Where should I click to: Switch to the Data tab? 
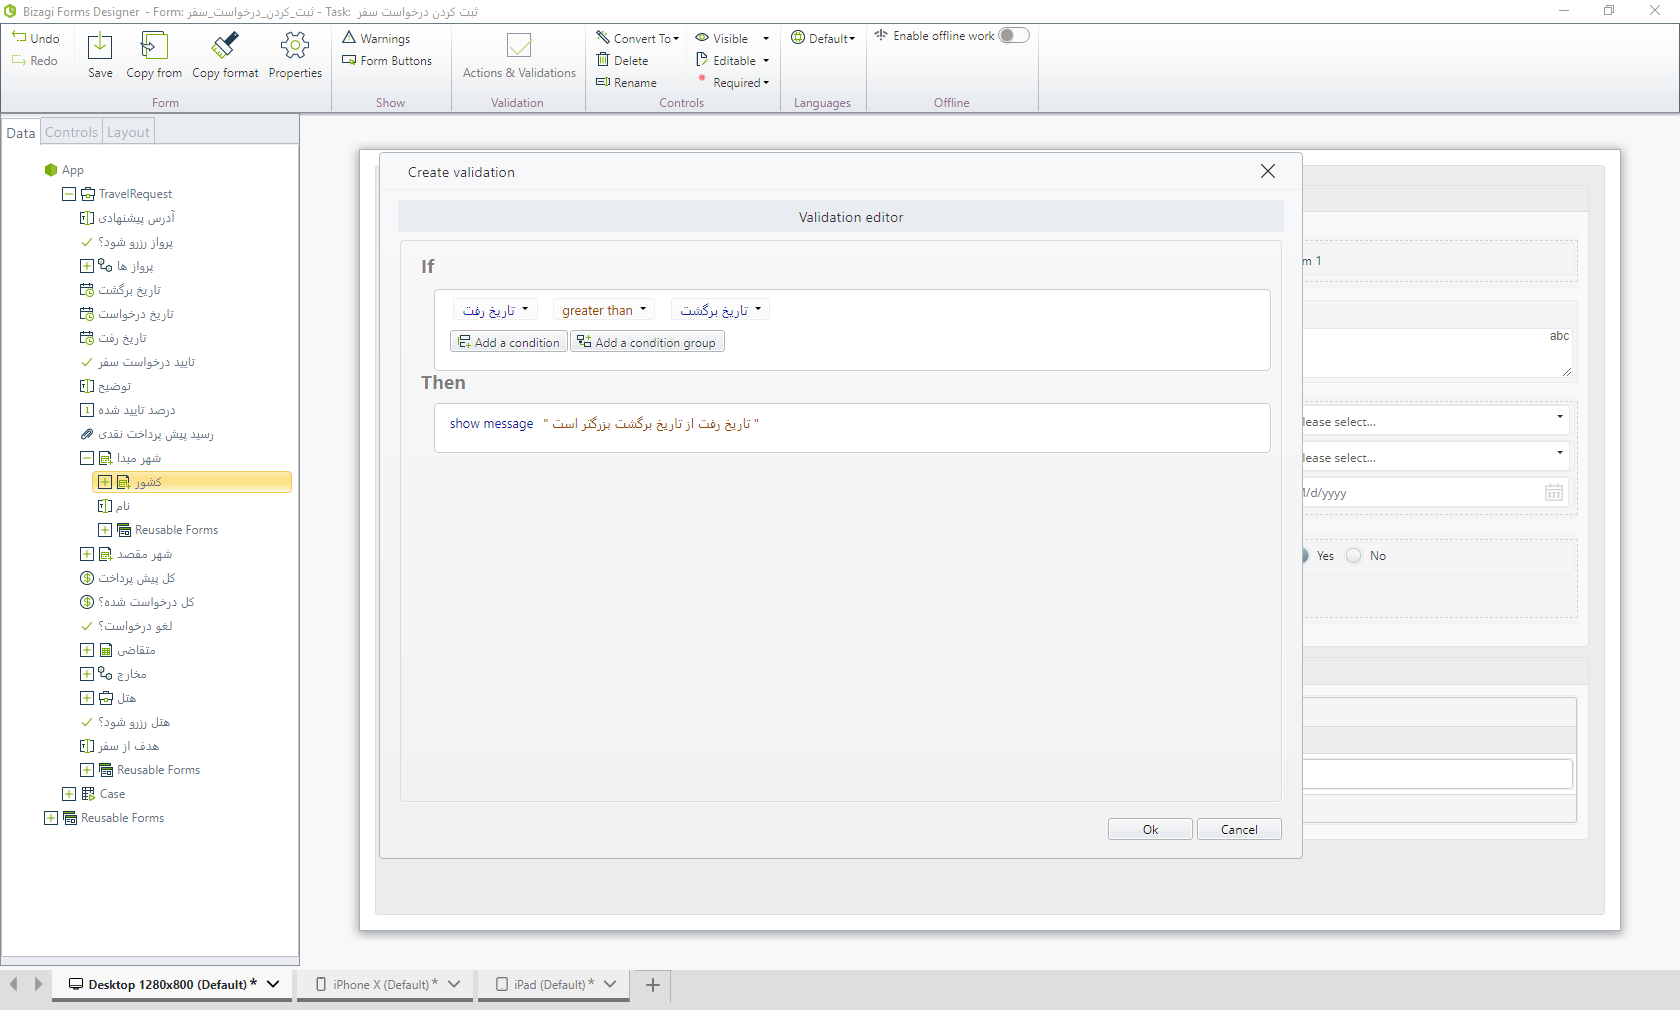point(21,133)
